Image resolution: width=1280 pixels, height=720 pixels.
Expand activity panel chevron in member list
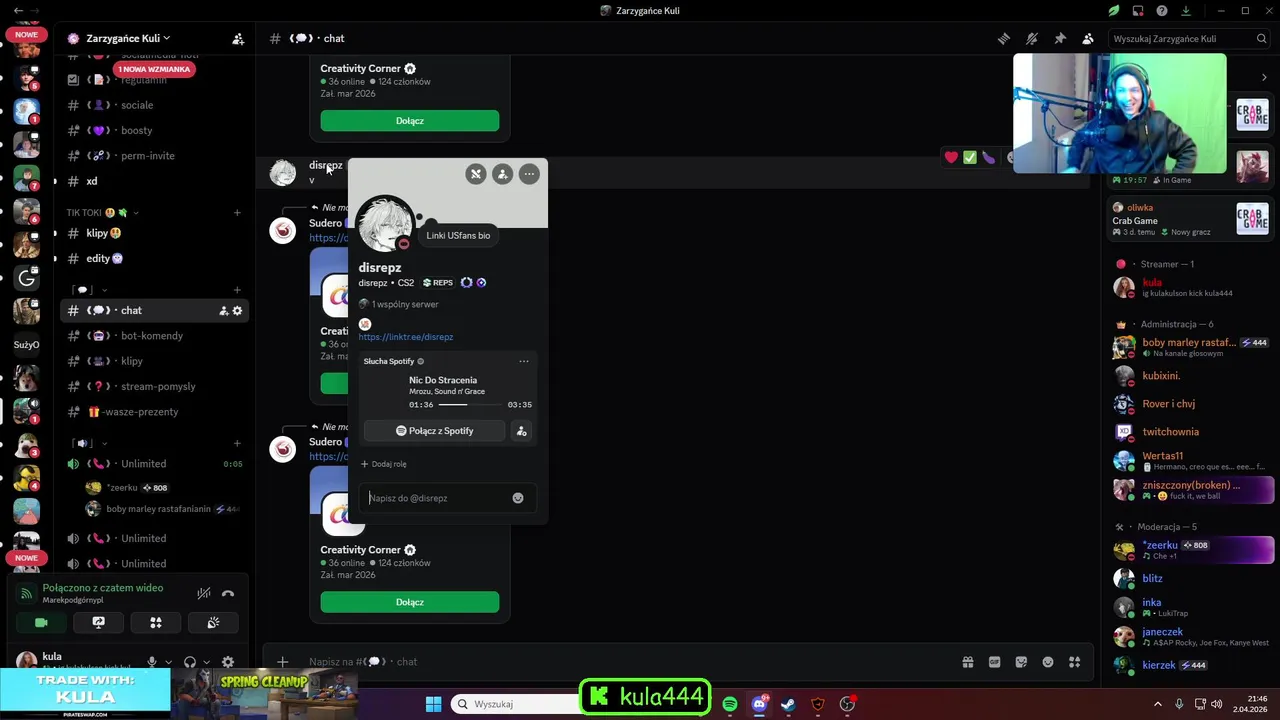coord(1264,77)
